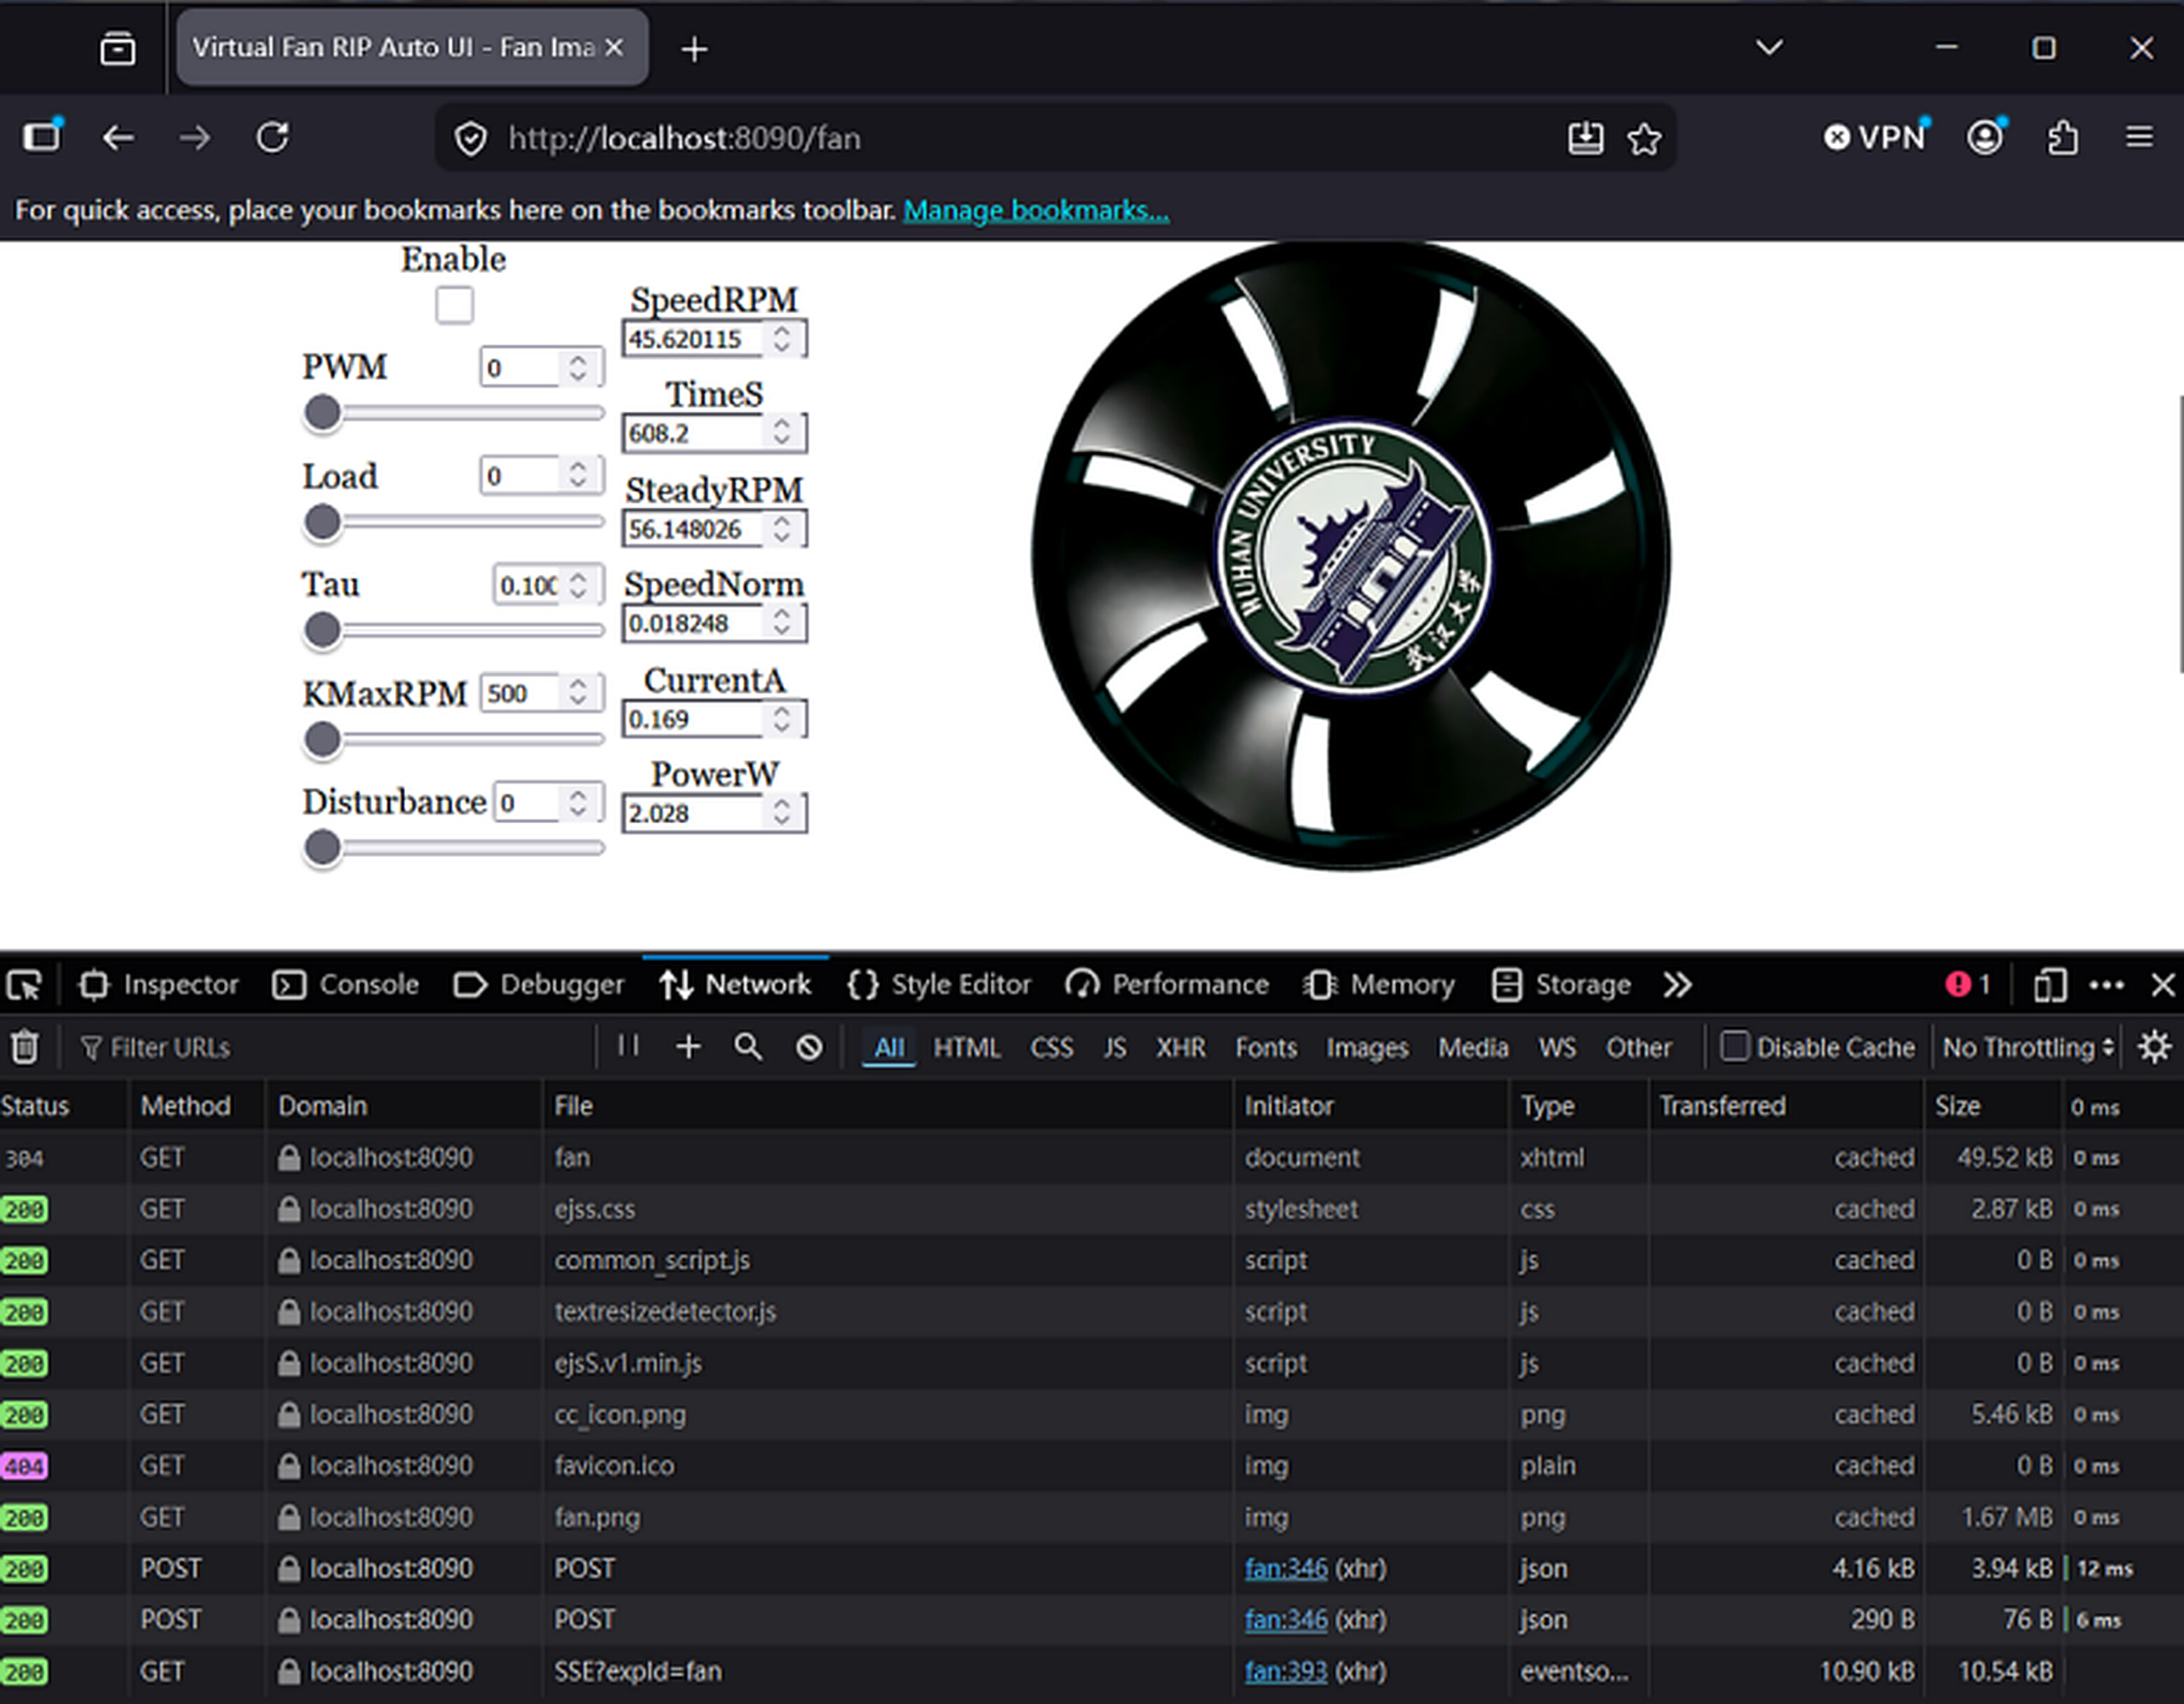Open the browser hamburger menu
The height and width of the screenshot is (1704, 2184).
point(2139,137)
